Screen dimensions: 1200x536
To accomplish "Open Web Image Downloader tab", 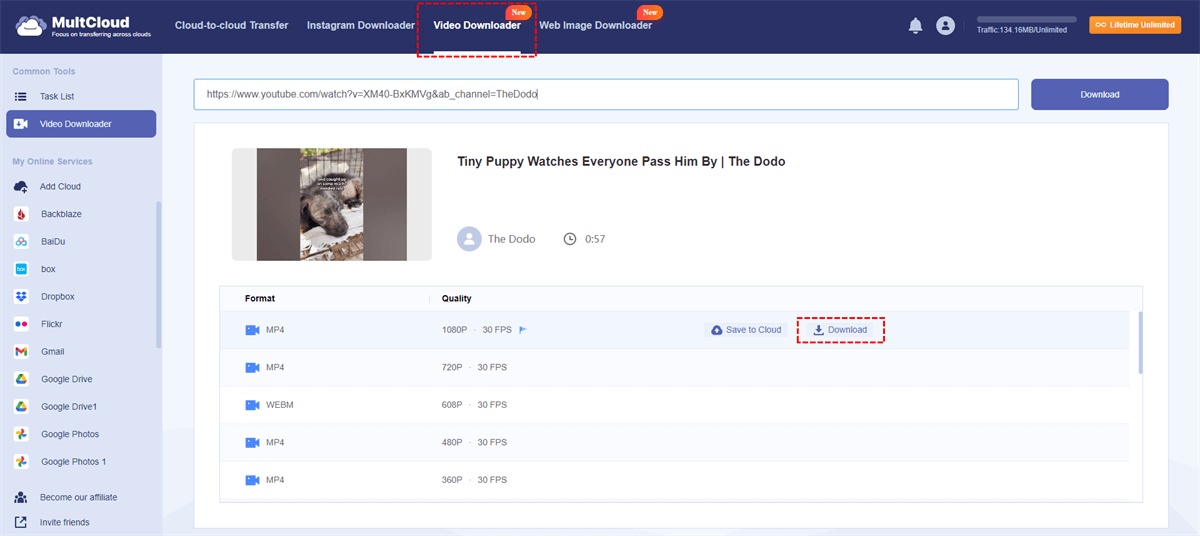I will [595, 25].
